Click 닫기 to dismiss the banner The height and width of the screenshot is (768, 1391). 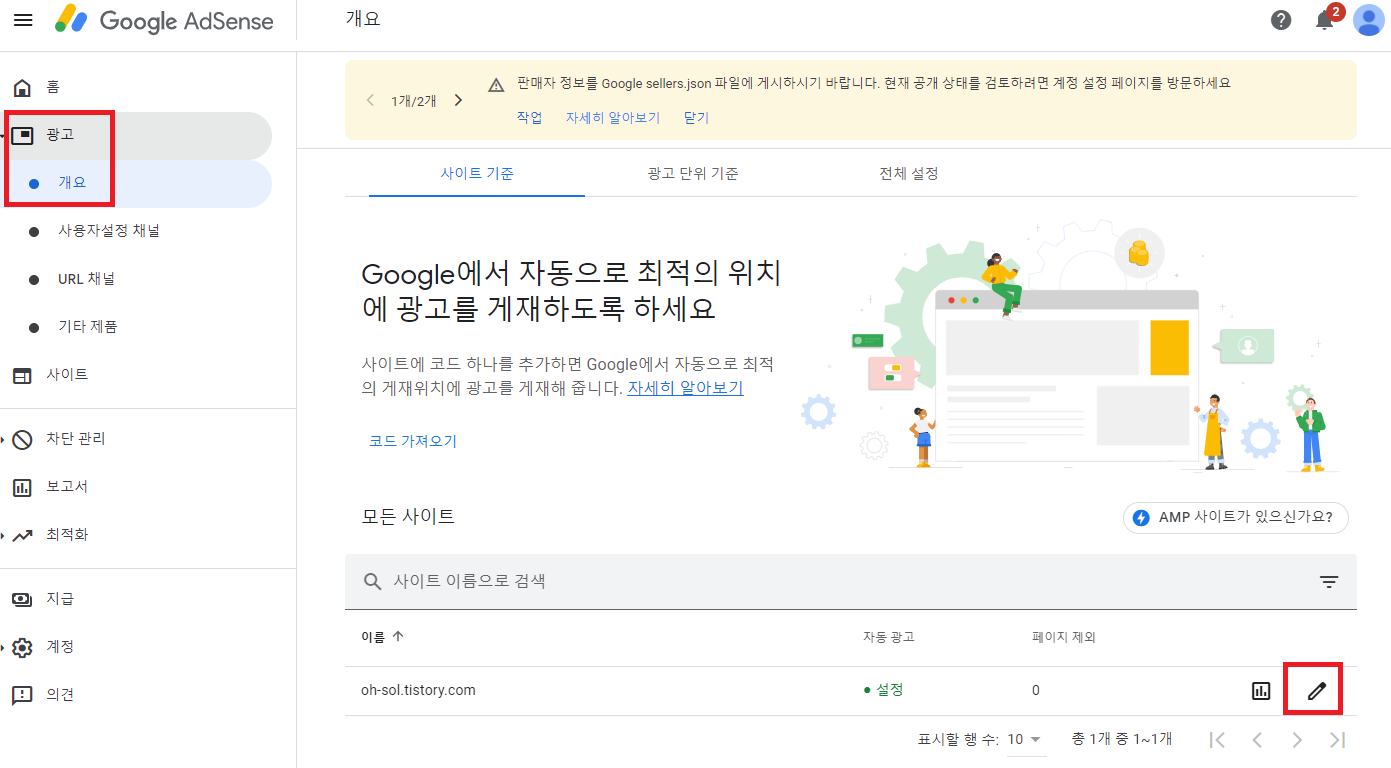point(696,117)
